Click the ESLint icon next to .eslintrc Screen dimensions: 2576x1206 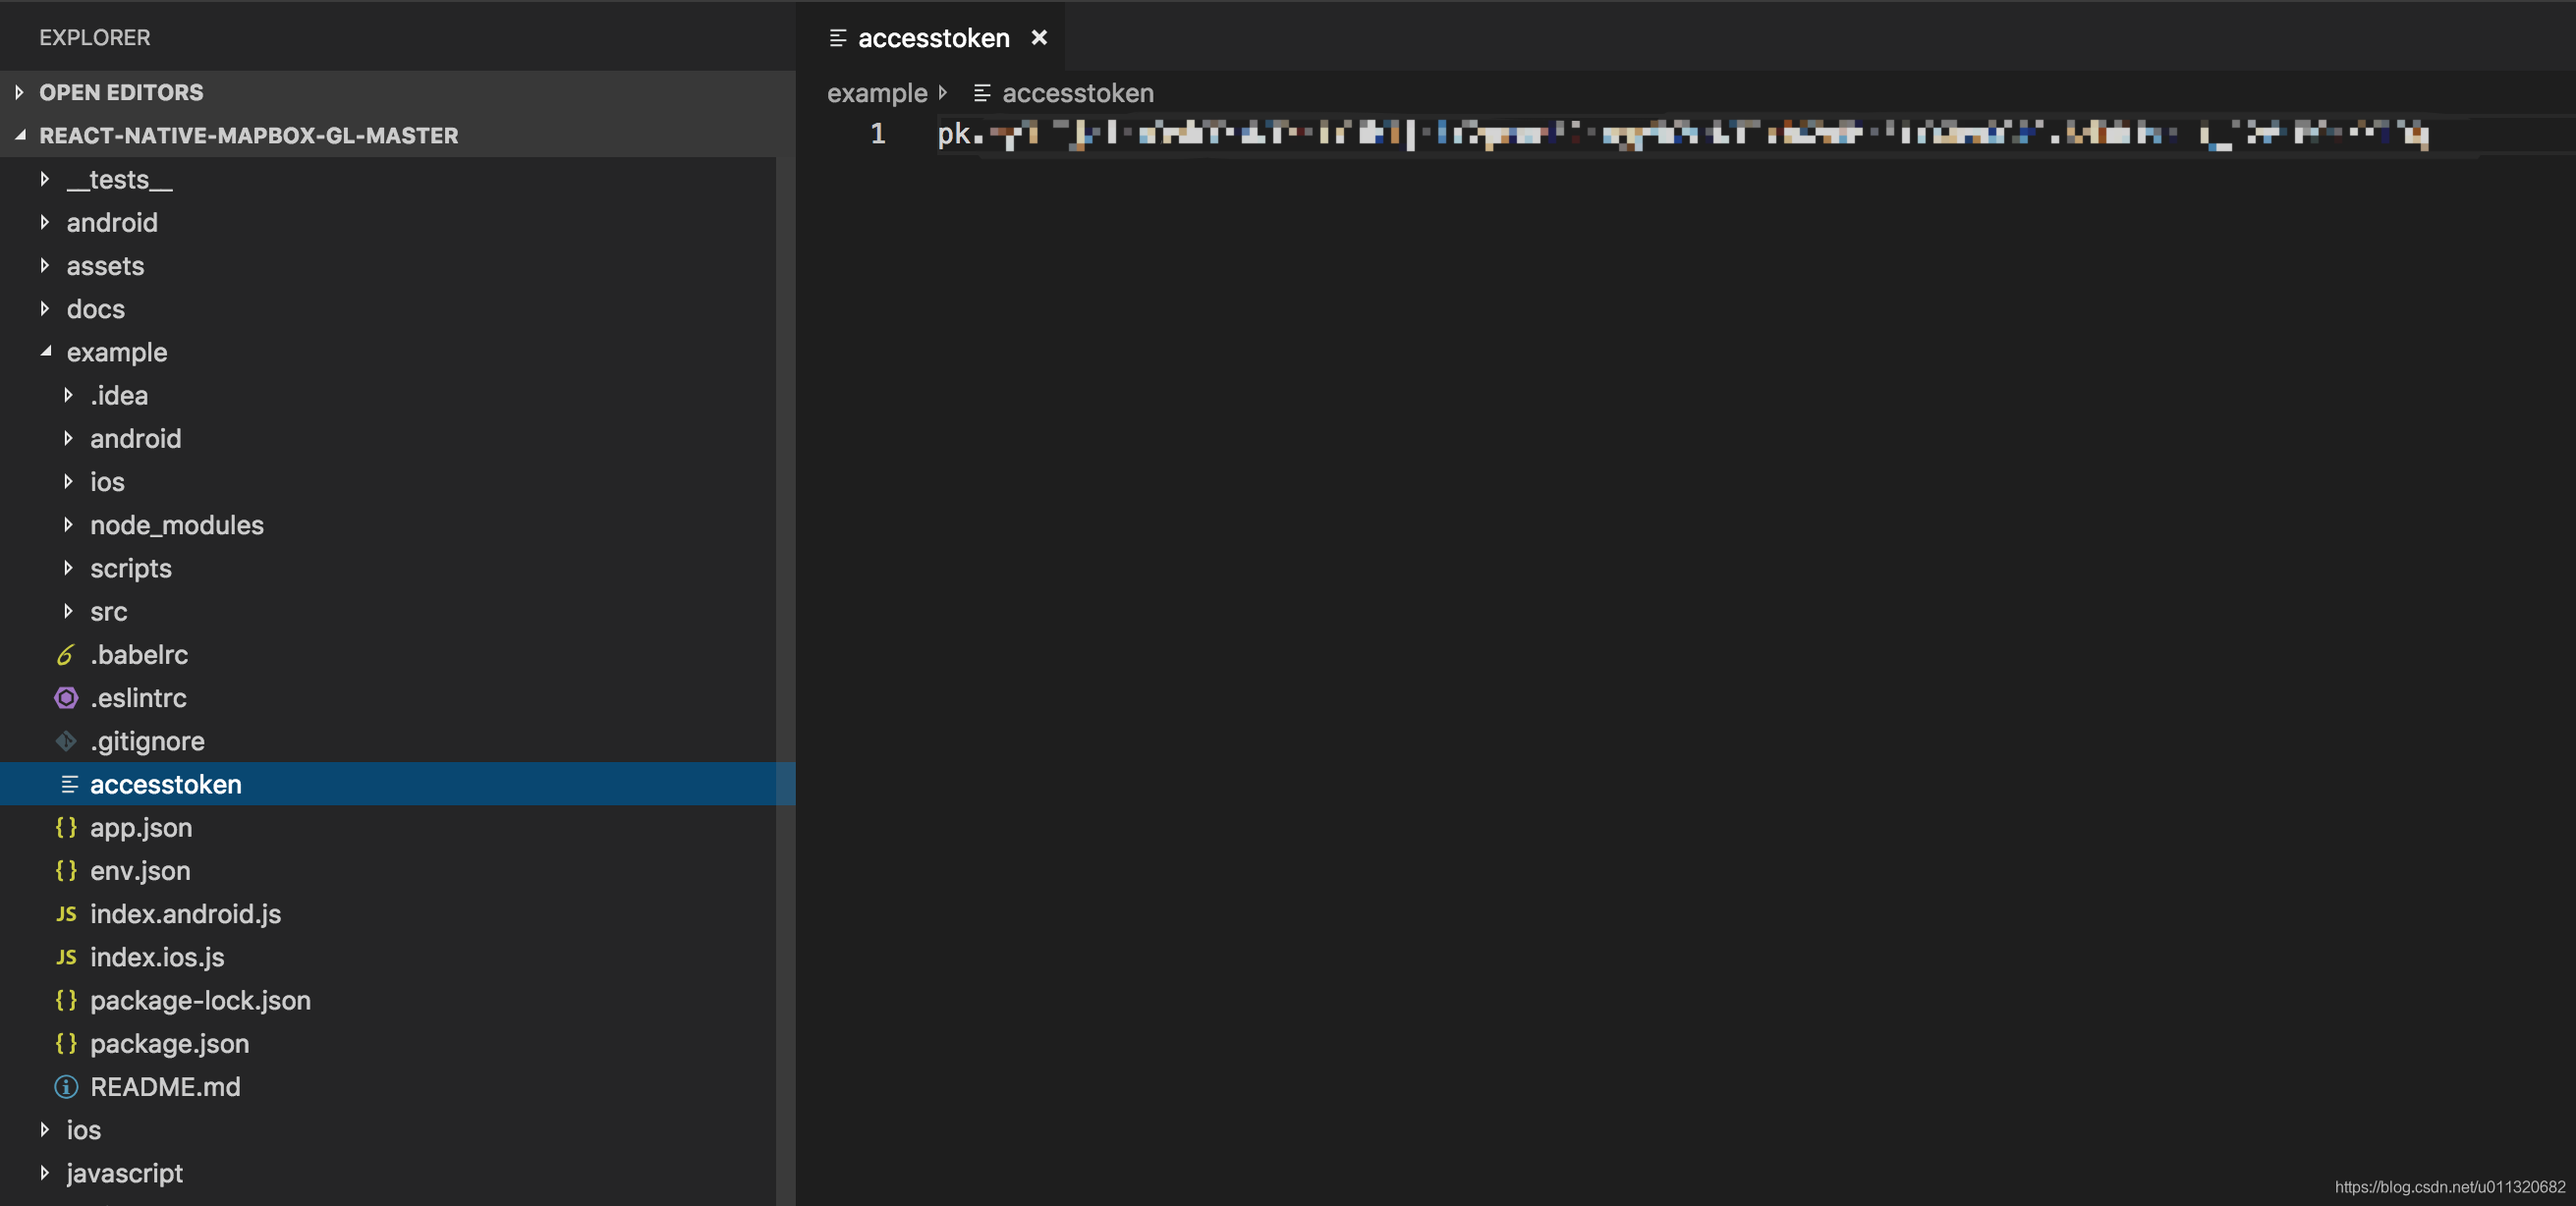[x=66, y=698]
